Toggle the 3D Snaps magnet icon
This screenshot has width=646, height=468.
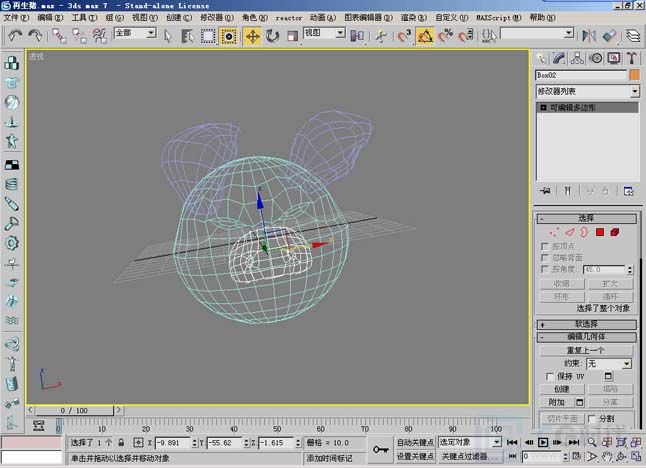(x=404, y=36)
